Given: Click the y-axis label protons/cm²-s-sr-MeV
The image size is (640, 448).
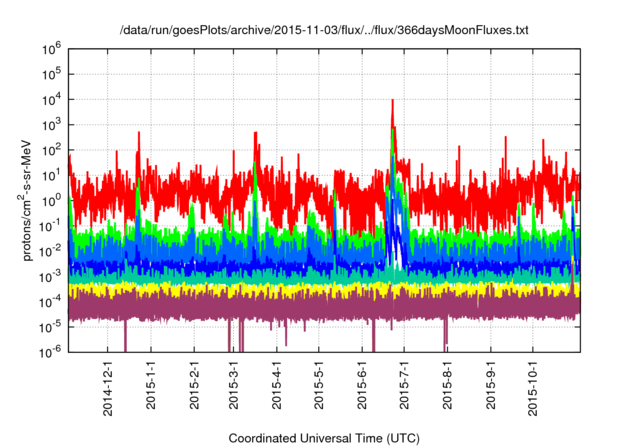Looking at the screenshot, I should point(26,200).
